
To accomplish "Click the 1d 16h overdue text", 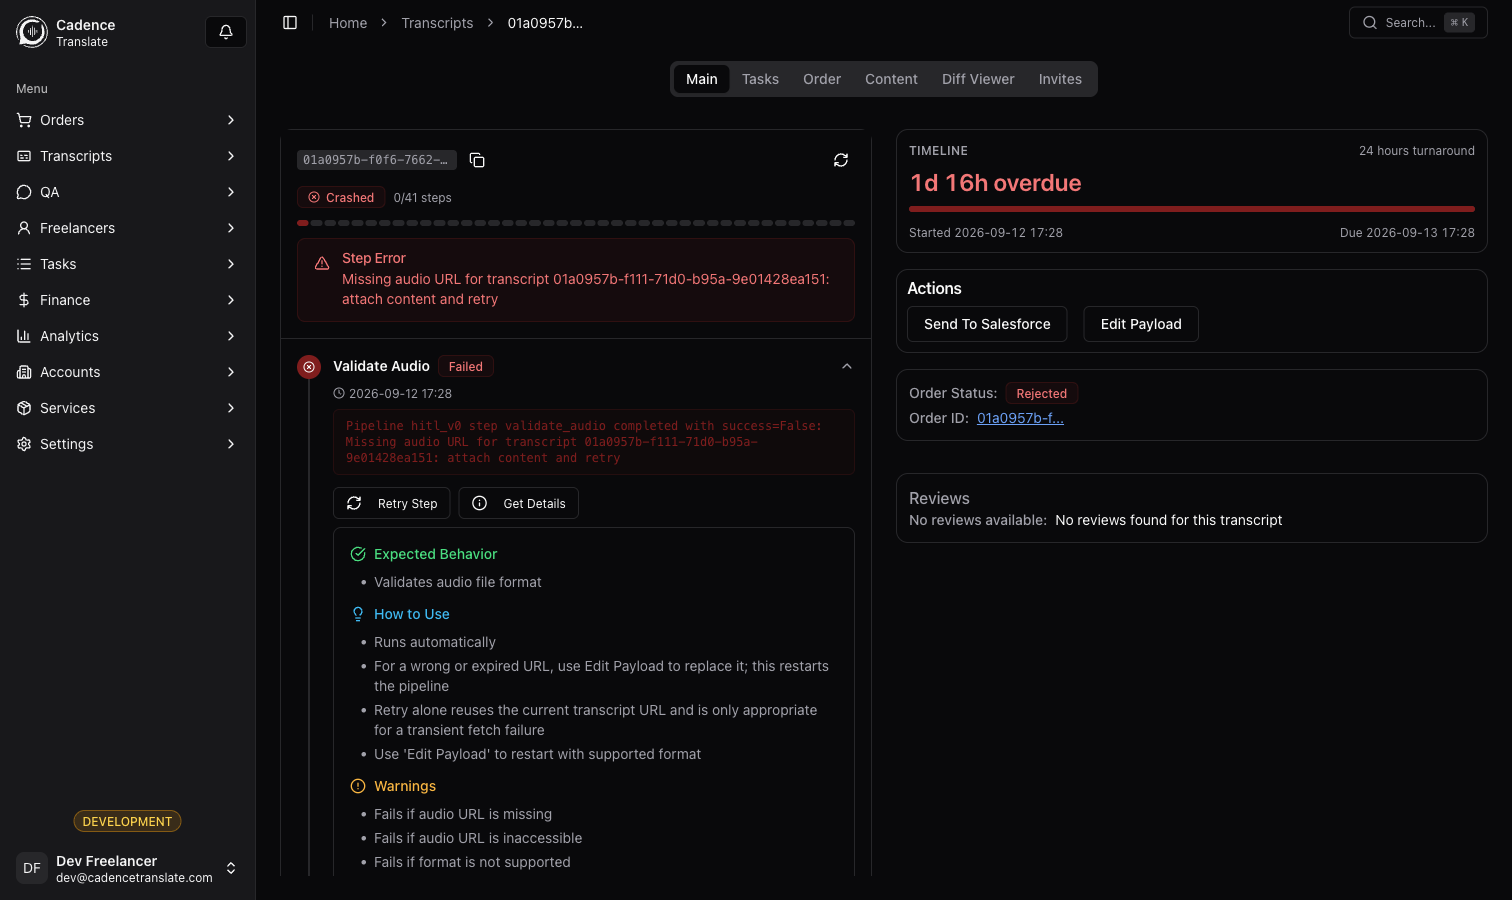I will coord(996,183).
